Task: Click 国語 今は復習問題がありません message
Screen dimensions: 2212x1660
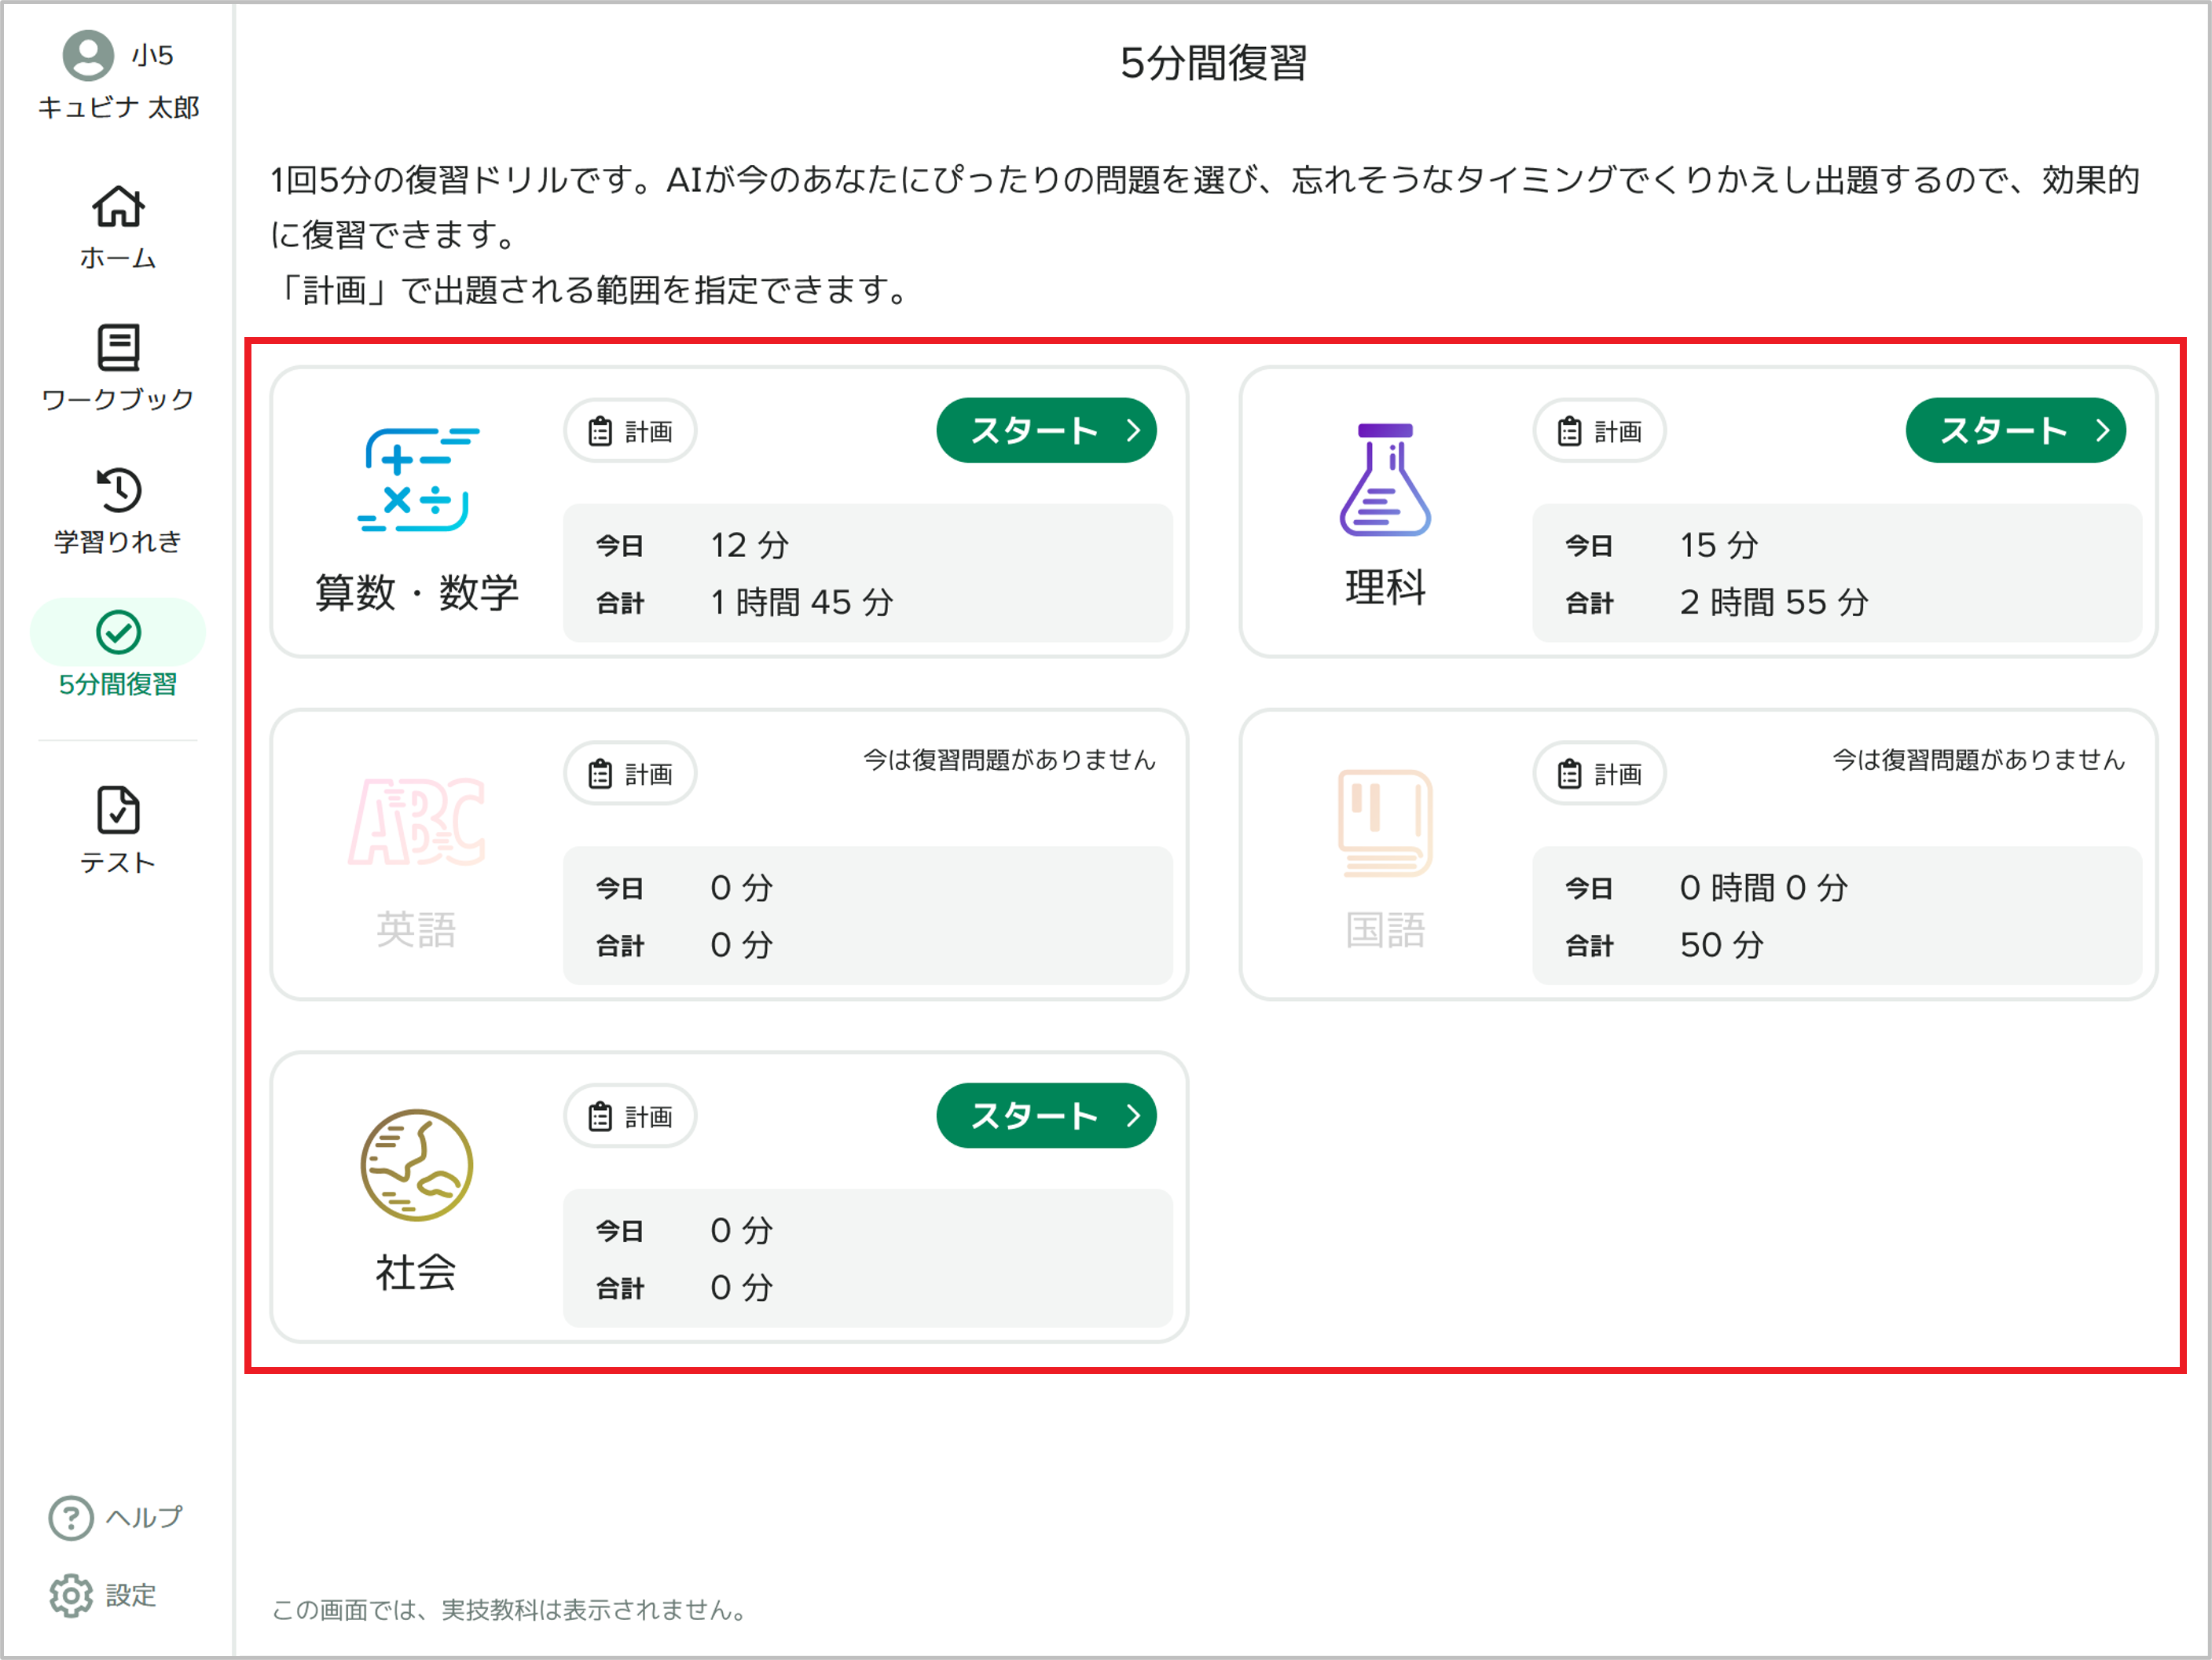Action: [1978, 760]
